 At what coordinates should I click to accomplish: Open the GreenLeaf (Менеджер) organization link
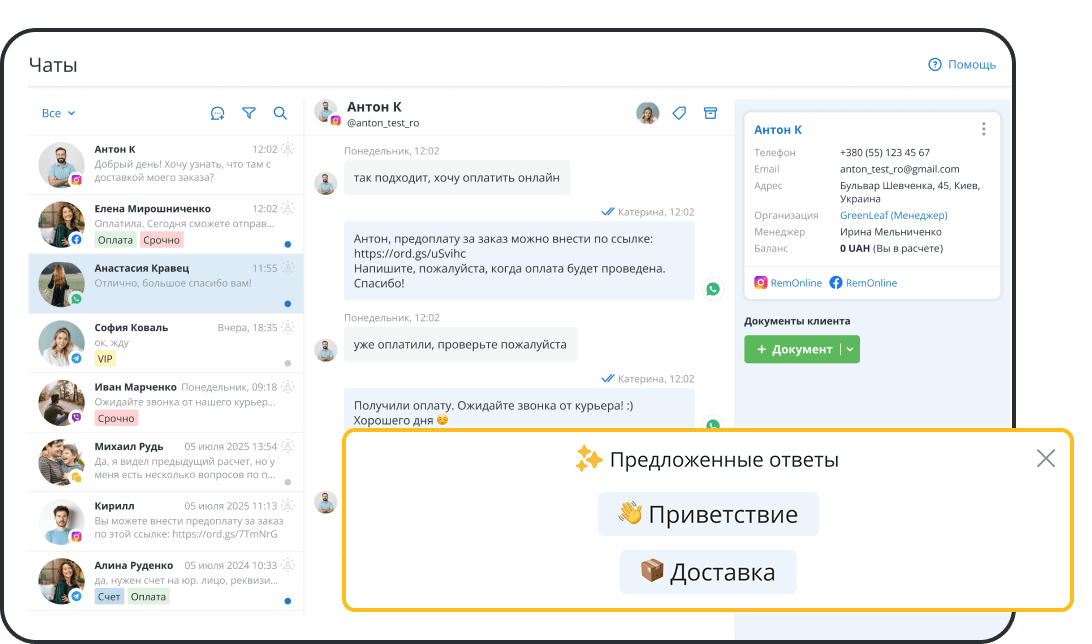click(893, 214)
